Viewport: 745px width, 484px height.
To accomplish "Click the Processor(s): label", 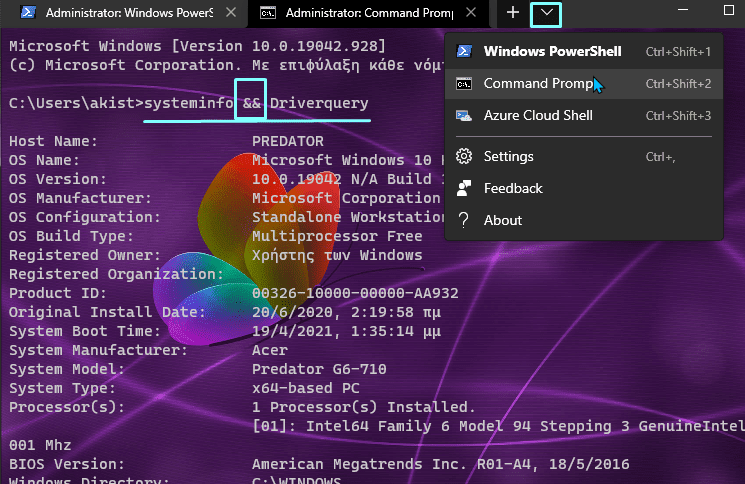I will (67, 407).
